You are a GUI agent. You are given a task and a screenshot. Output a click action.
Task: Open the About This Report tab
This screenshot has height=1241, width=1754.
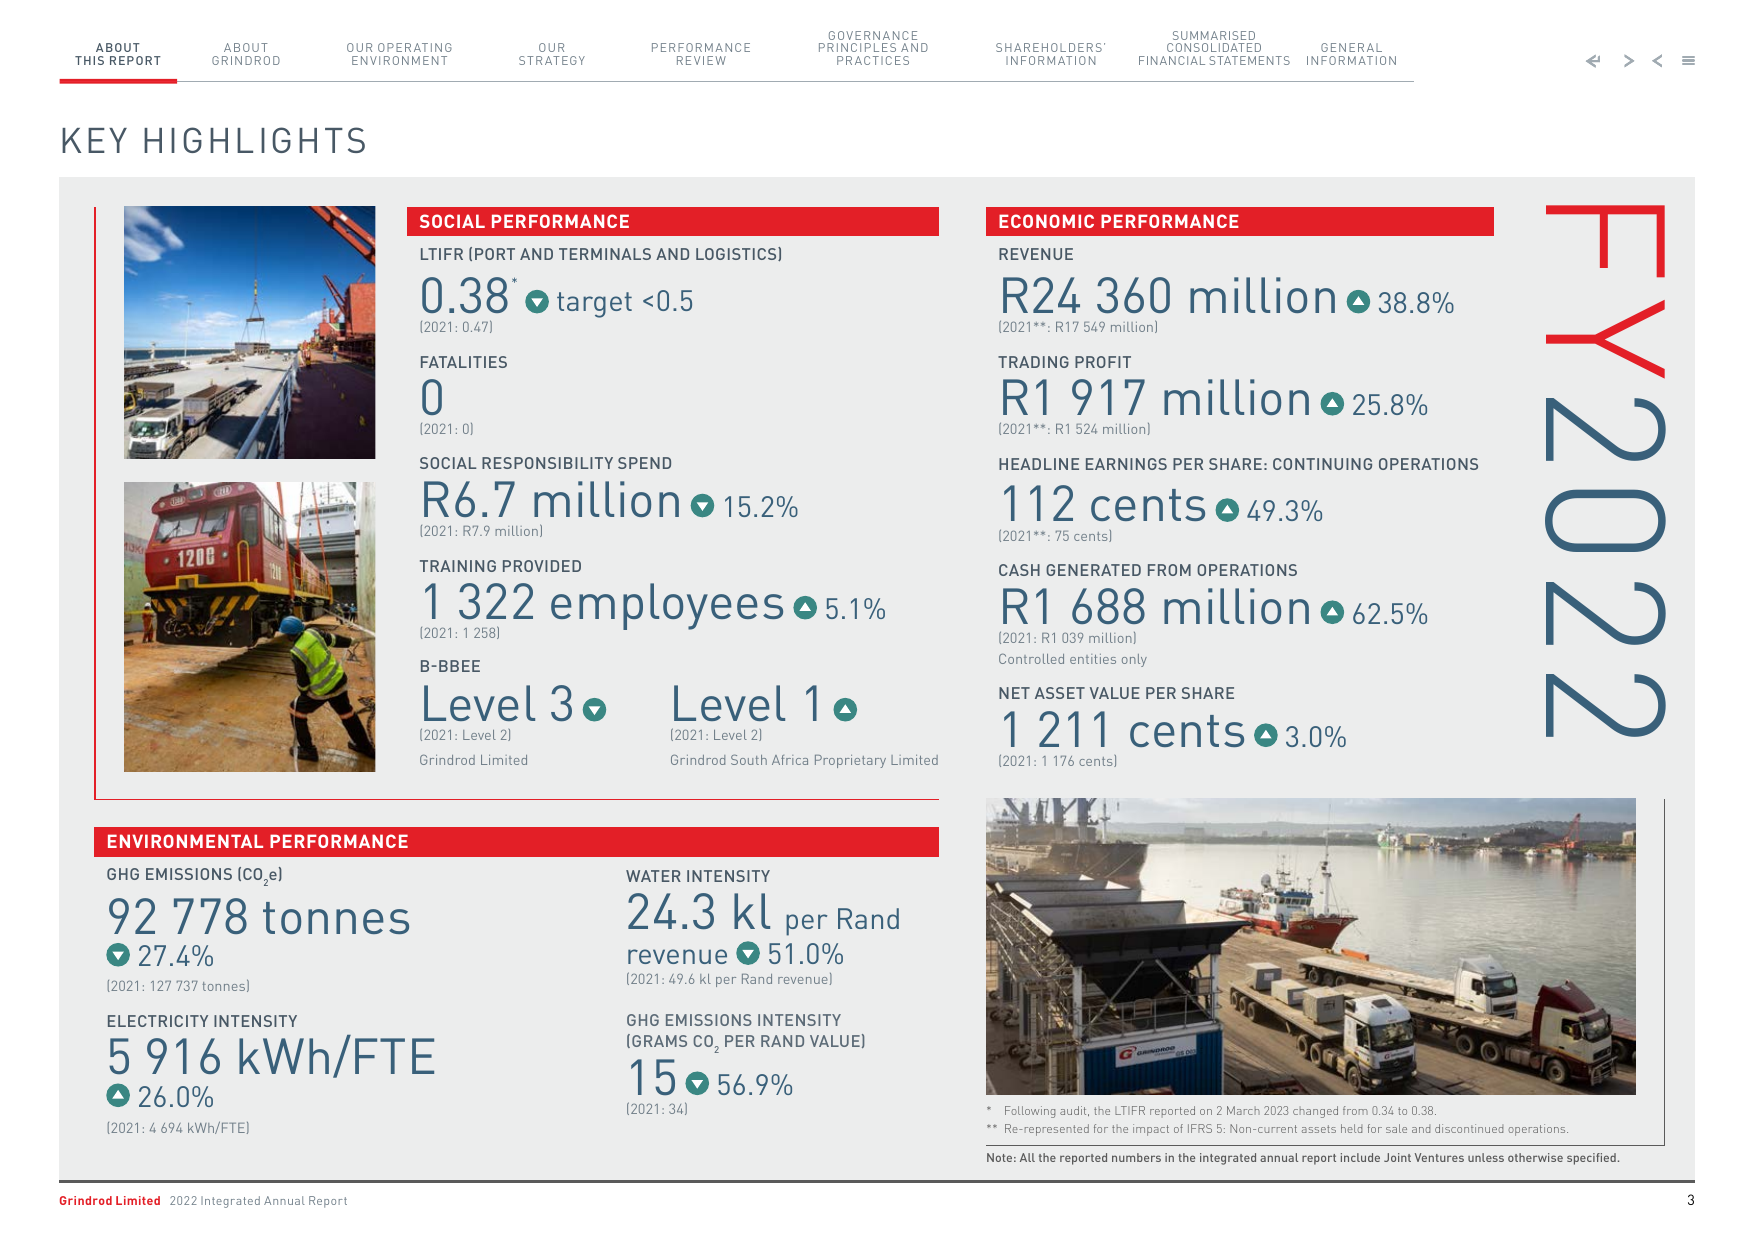118,55
